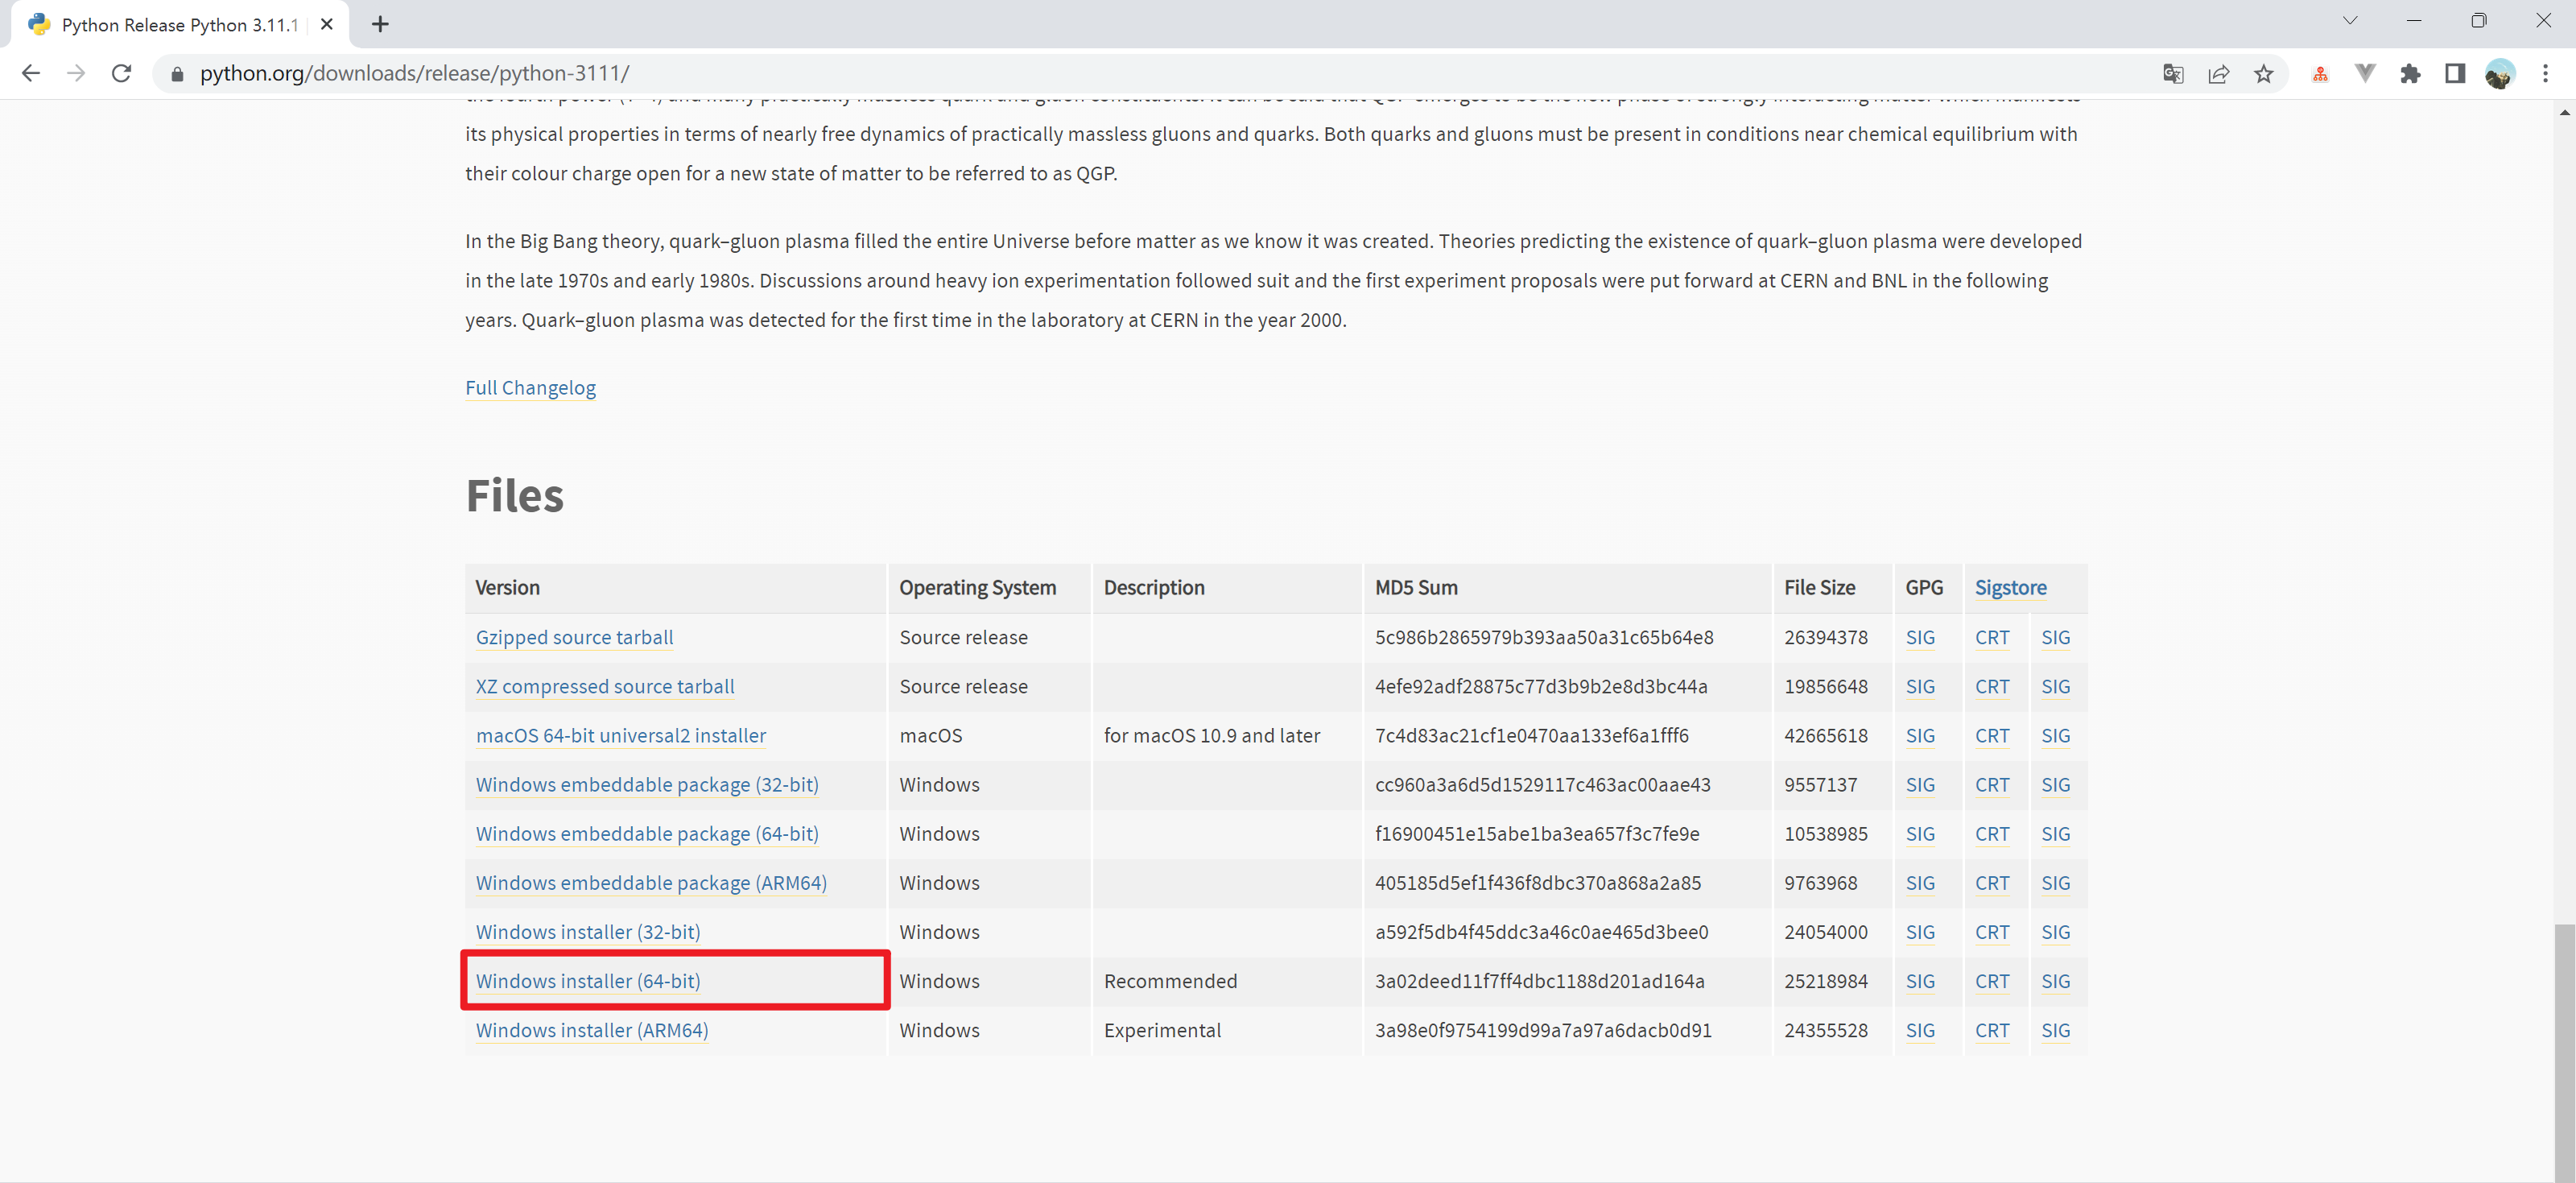Image resolution: width=2576 pixels, height=1183 pixels.
Task: Open CRT for Windows installer 64-bit
Action: pos(1992,981)
